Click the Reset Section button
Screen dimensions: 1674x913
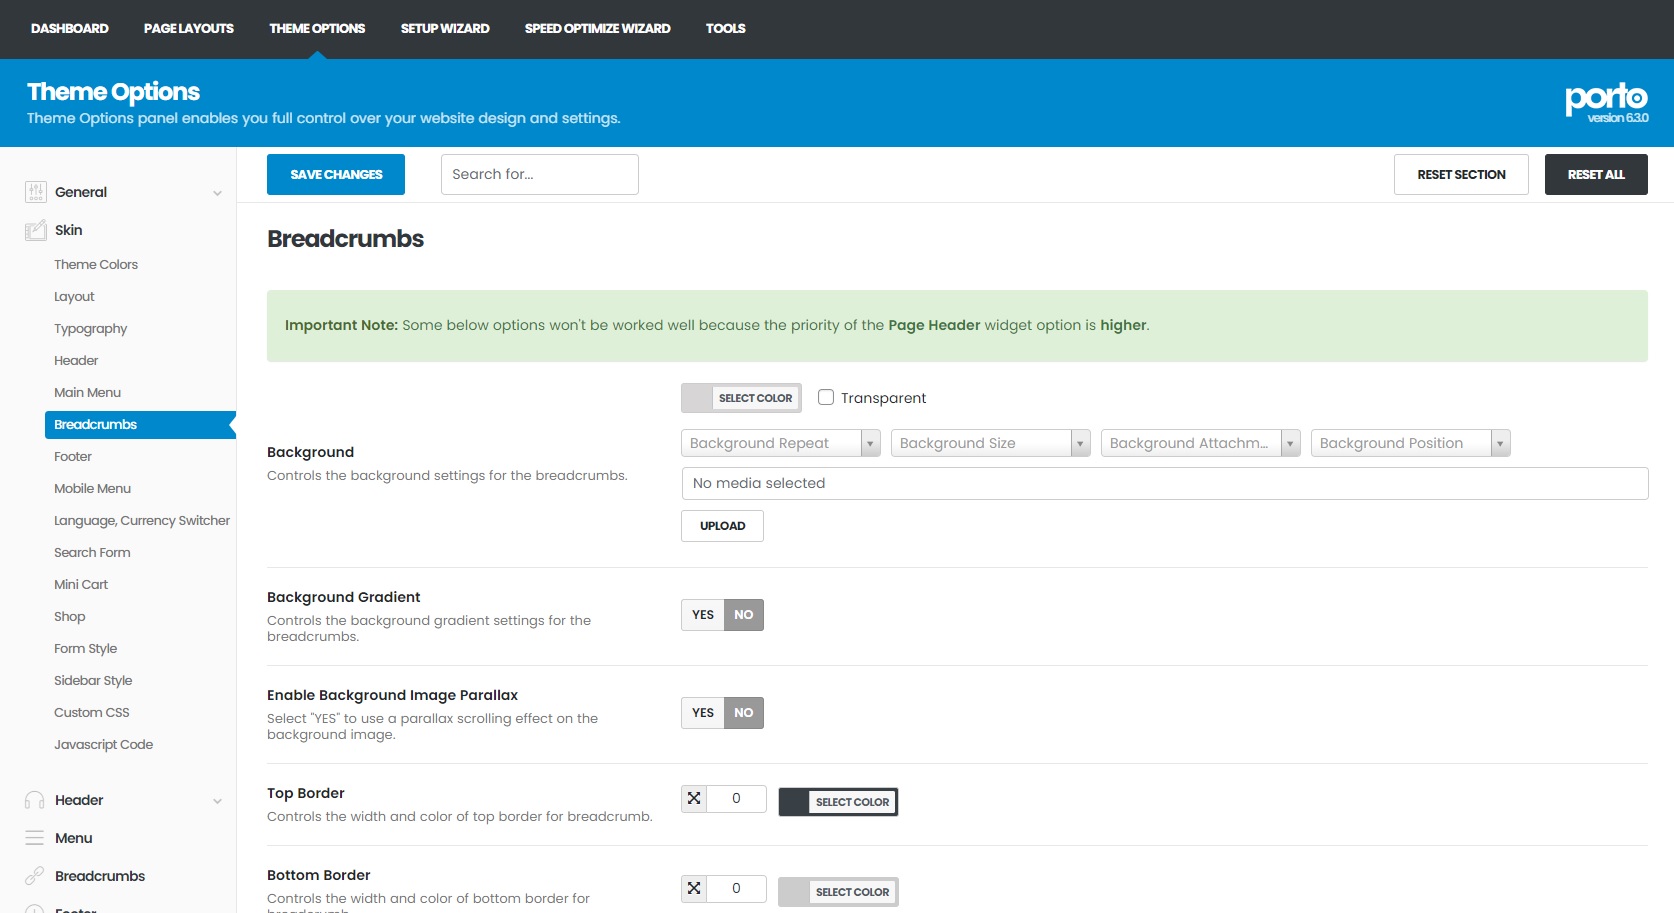point(1461,175)
